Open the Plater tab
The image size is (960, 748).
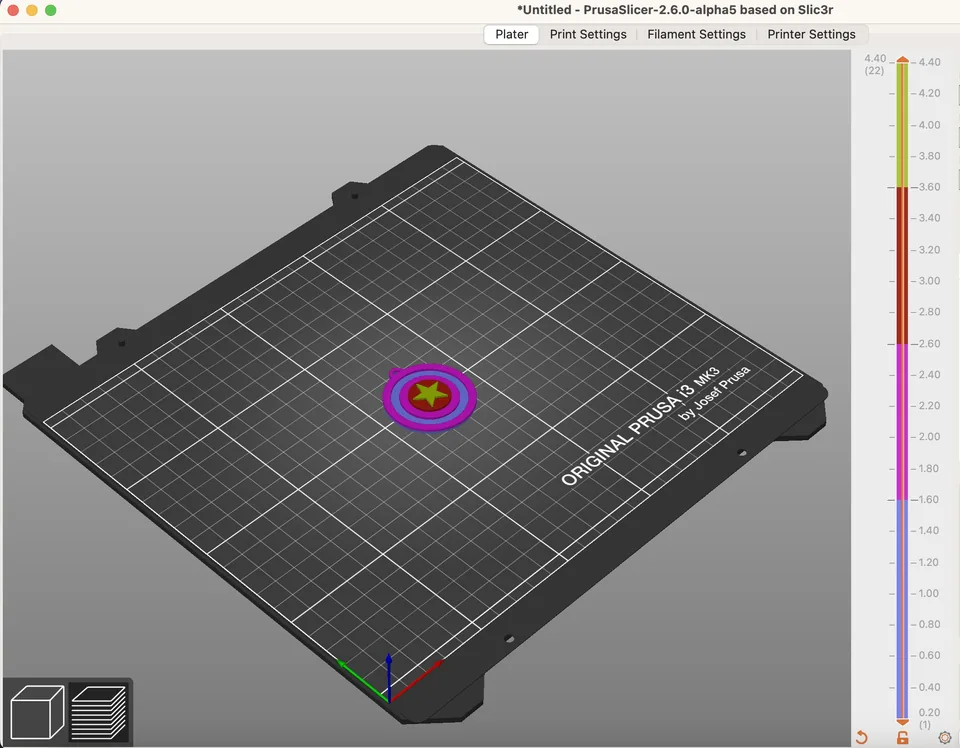coord(511,34)
